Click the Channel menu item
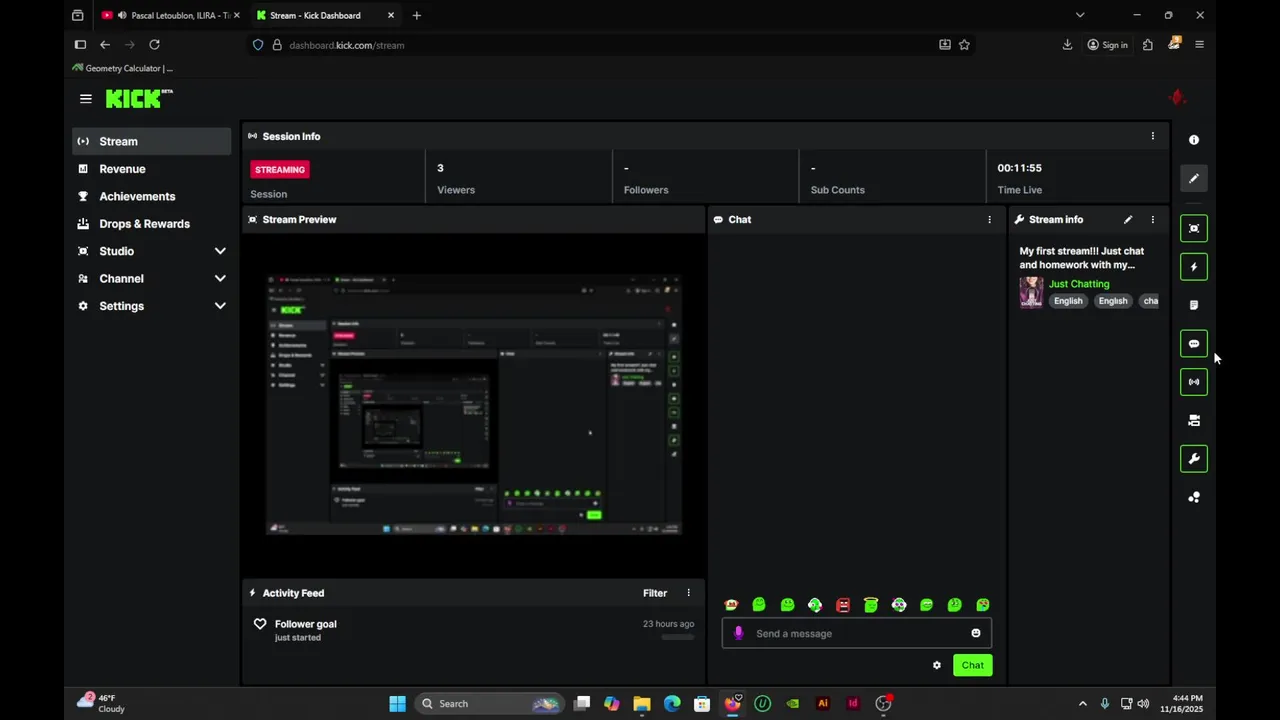1280x720 pixels. coord(152,279)
